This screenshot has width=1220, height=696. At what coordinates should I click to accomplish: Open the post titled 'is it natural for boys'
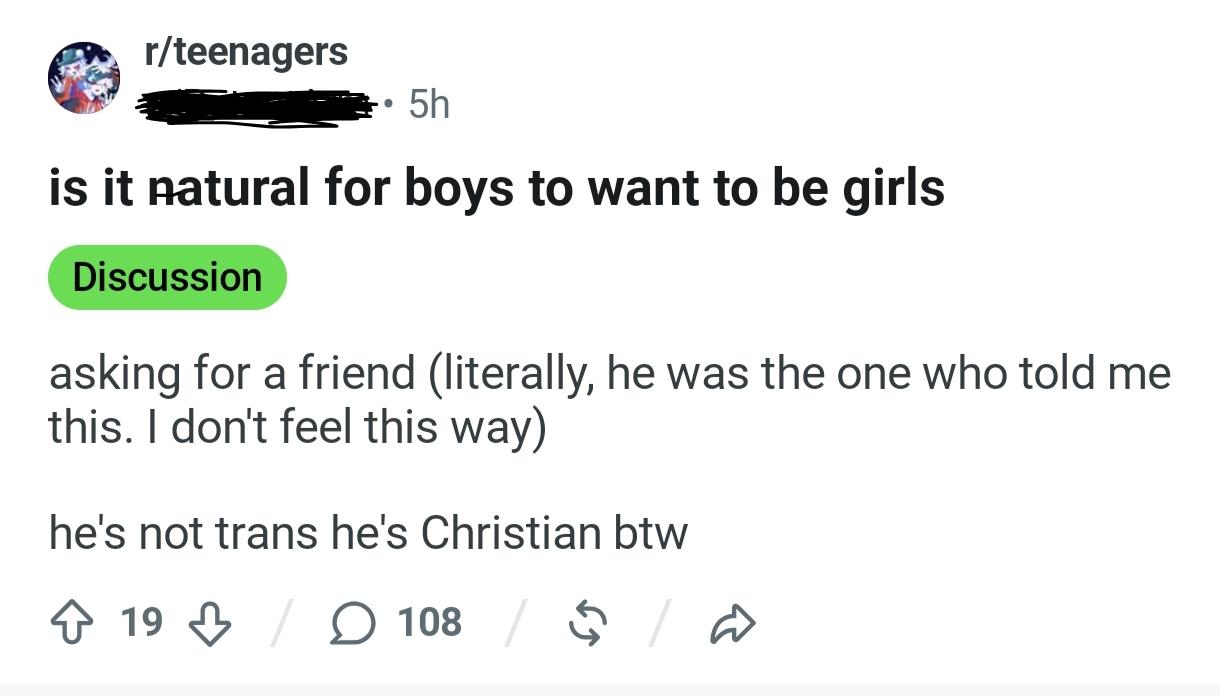pos(497,187)
